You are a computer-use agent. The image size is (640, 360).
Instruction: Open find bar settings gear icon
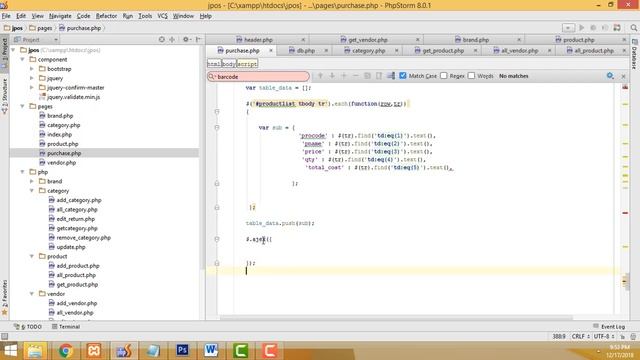pyautogui.click(x=610, y=76)
